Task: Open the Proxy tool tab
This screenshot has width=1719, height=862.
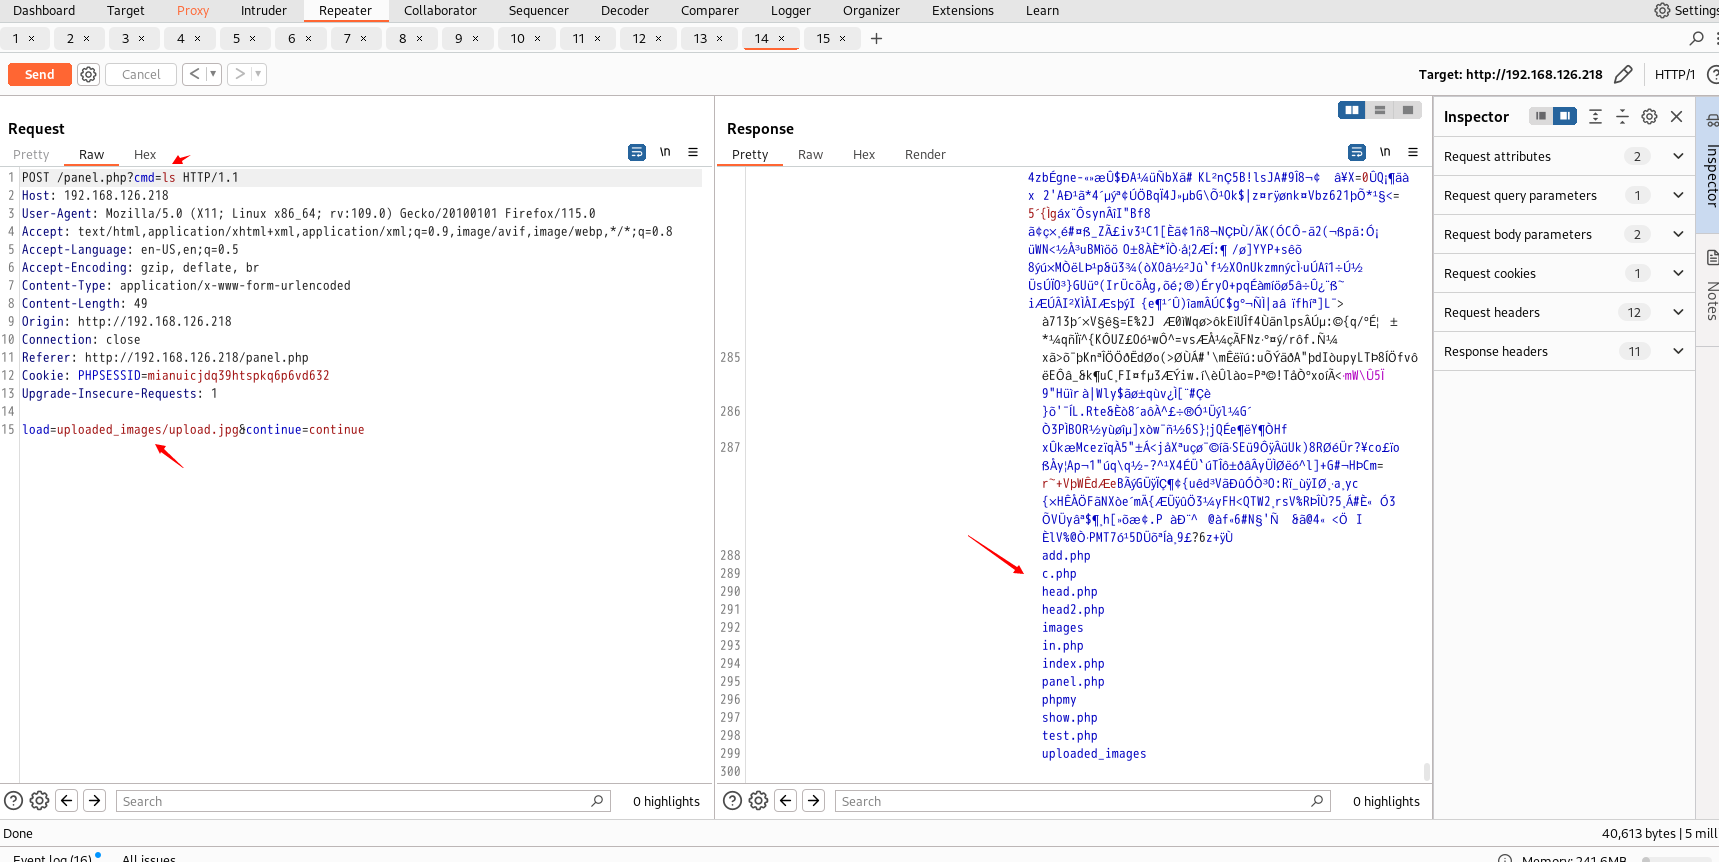Action: click(193, 10)
